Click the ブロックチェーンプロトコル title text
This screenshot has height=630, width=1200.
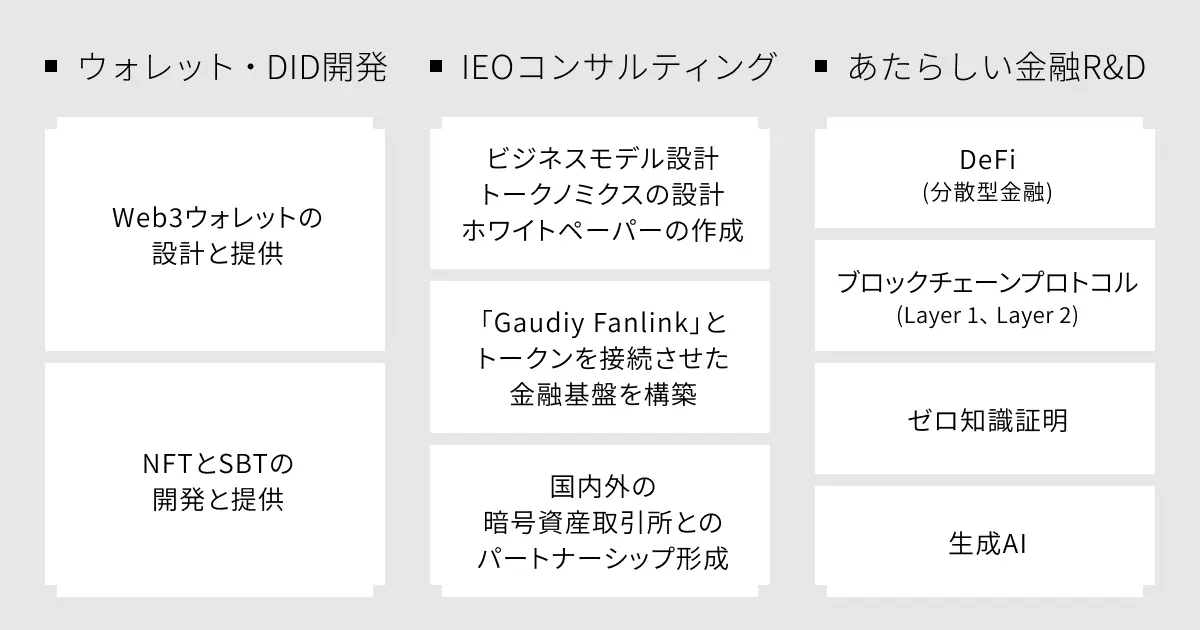tap(987, 283)
